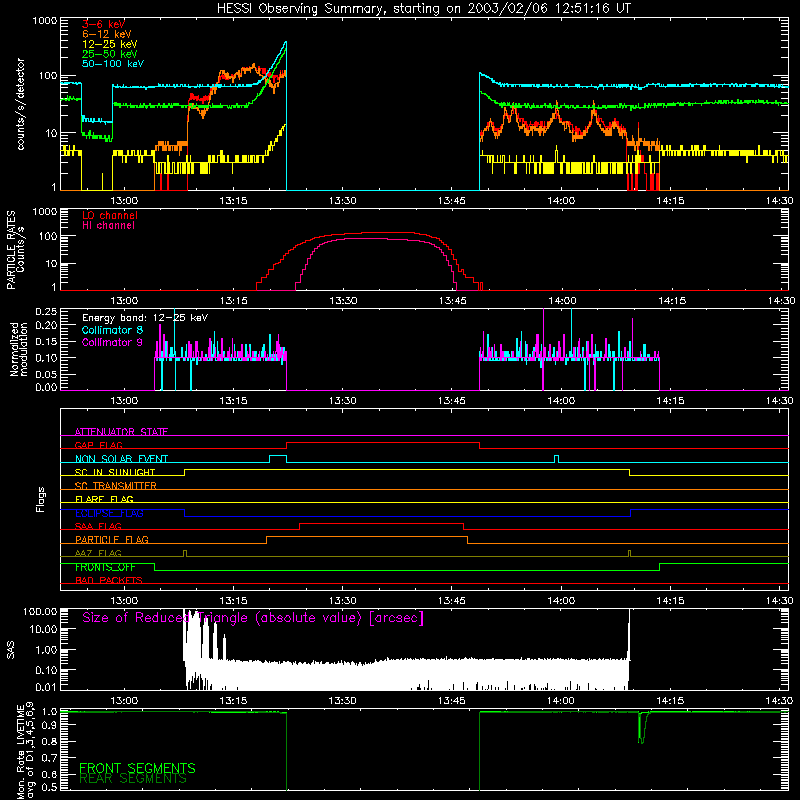Select the 6-12 keV legend label
Screen dimensions: 800x800
(107, 34)
